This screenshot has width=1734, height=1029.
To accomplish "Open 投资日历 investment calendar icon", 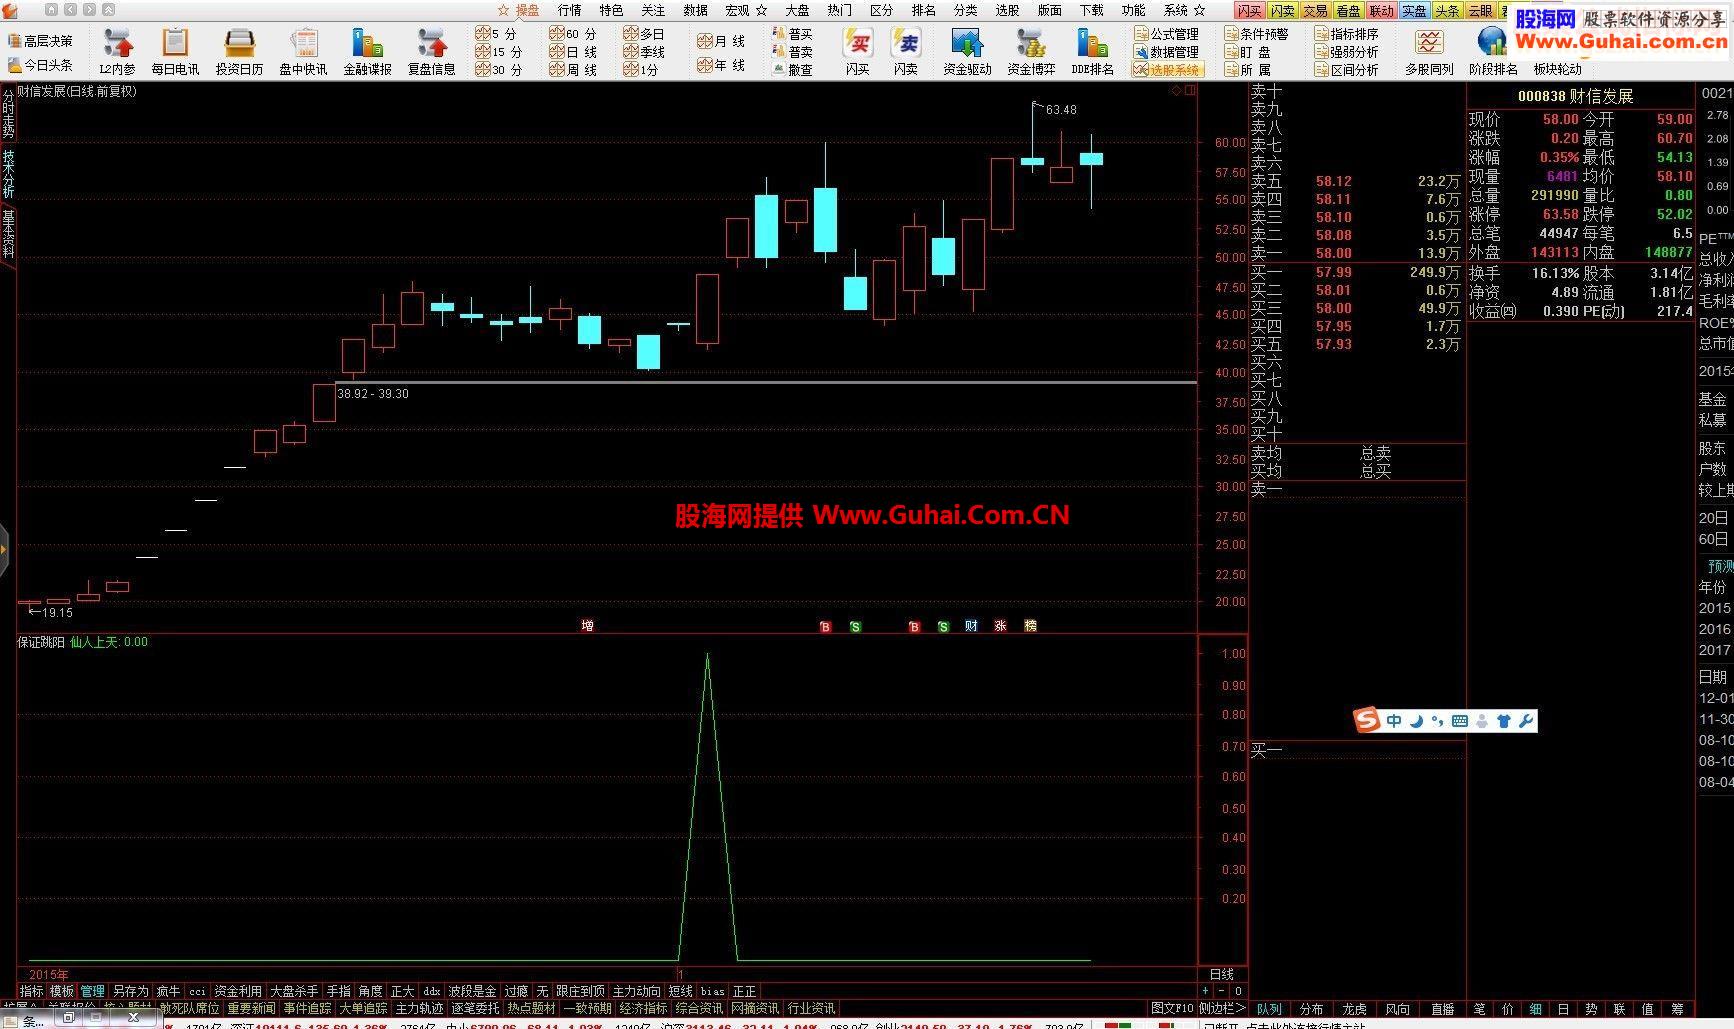I will point(239,51).
